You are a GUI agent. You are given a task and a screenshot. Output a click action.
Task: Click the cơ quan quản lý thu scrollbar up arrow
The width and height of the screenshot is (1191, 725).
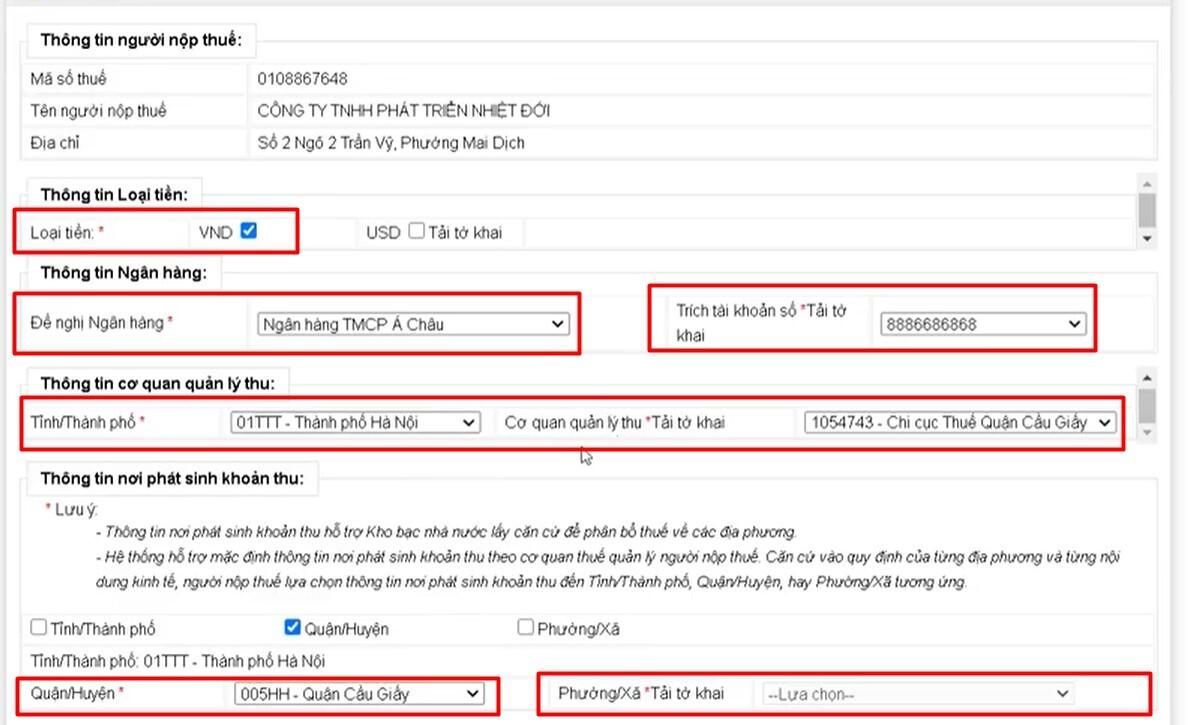click(x=1147, y=378)
